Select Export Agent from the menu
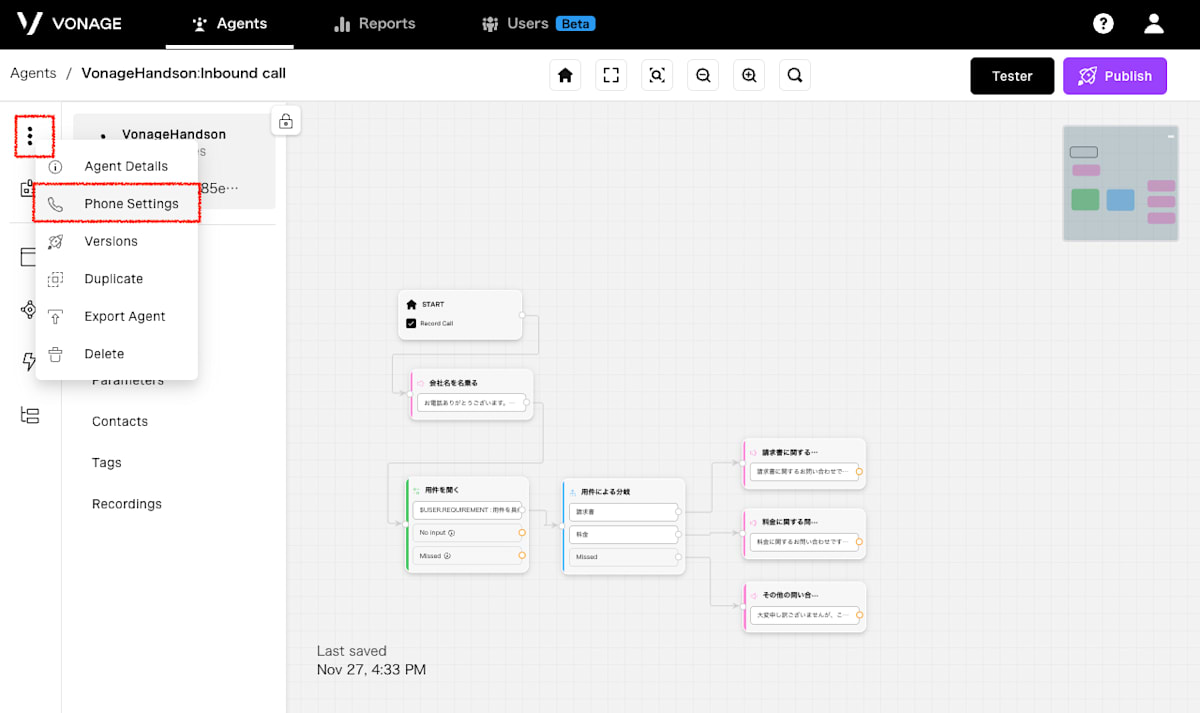Screen dimensions: 1200x713 click(116, 316)
